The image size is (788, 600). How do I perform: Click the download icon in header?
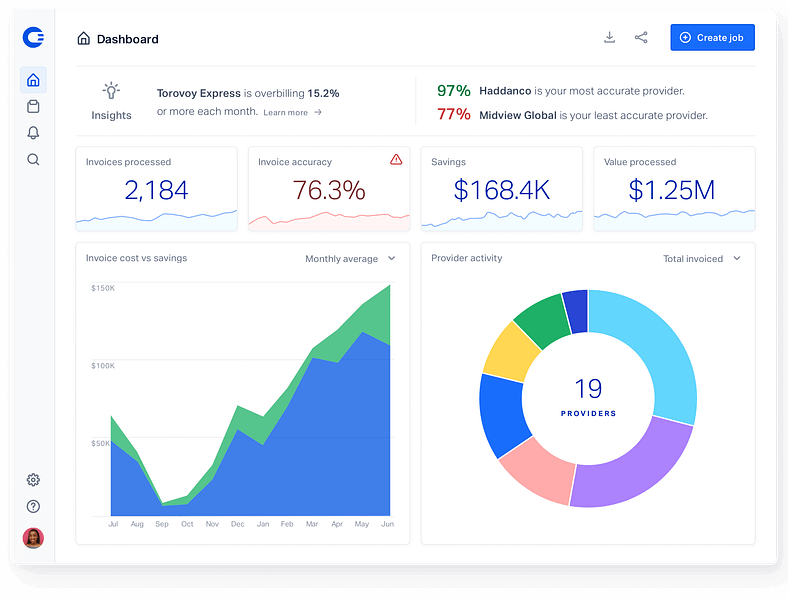point(609,38)
